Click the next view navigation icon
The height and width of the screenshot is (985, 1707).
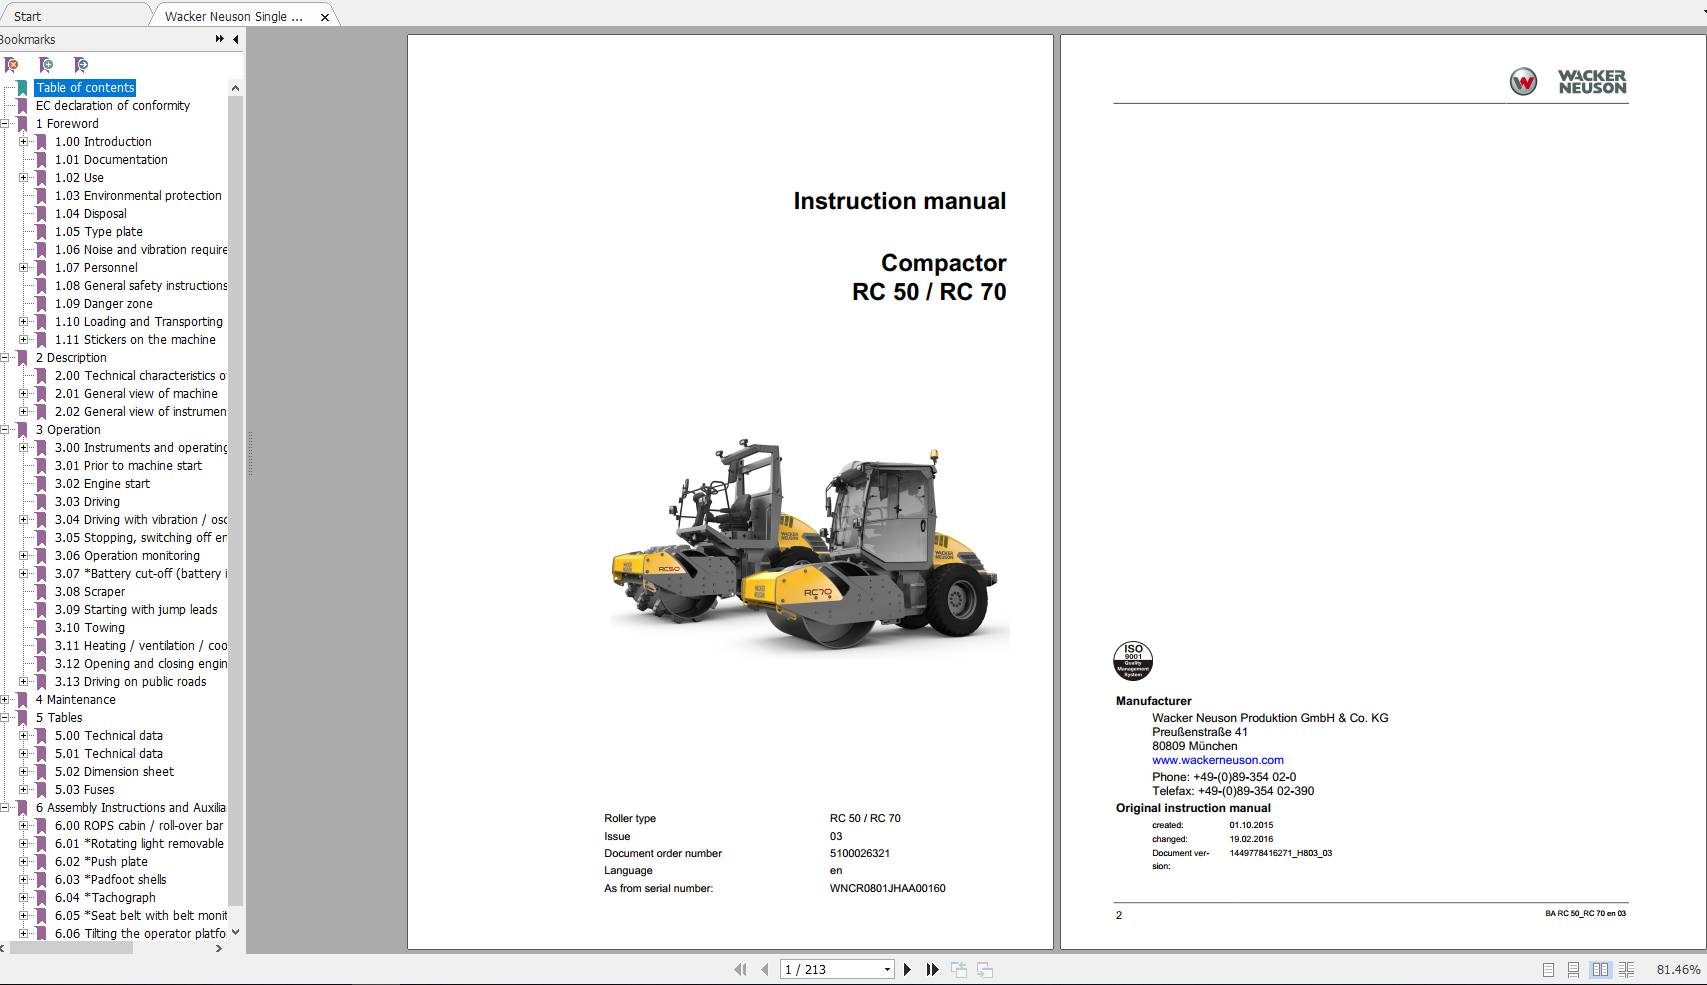pyautogui.click(x=985, y=969)
